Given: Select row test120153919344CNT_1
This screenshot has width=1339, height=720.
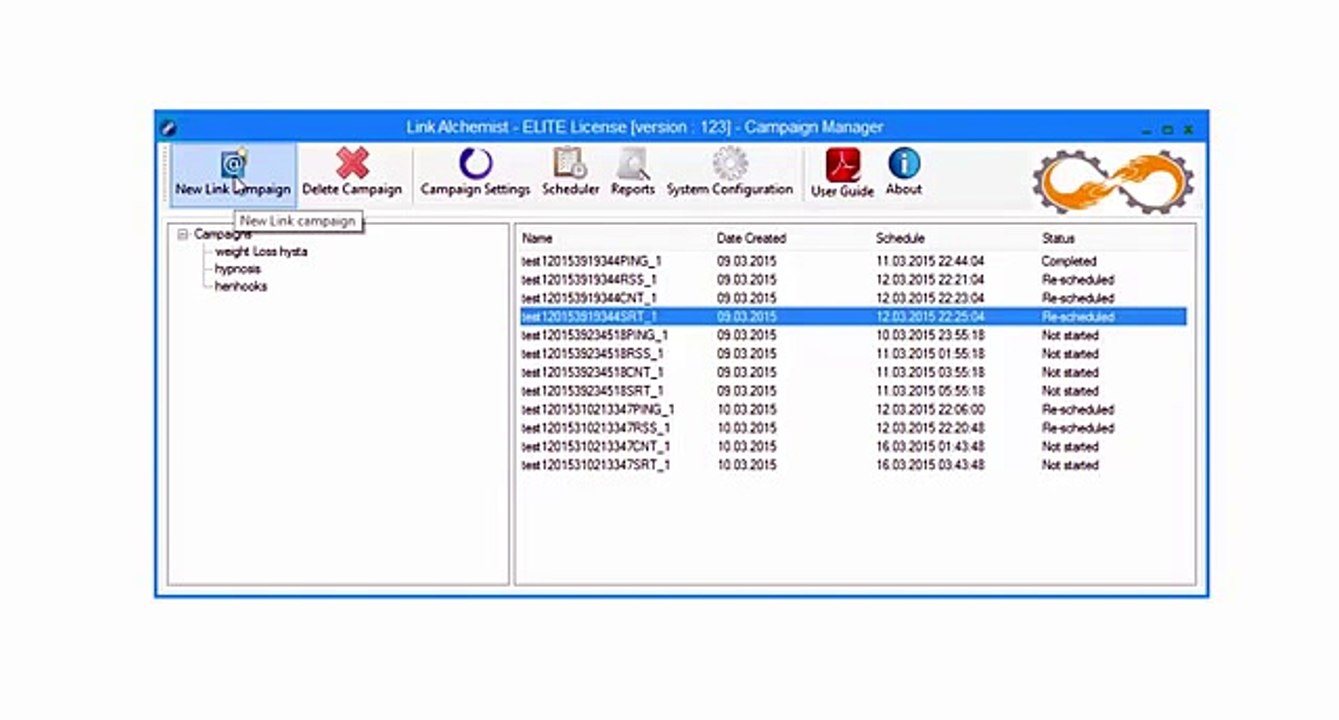Looking at the screenshot, I should point(853,298).
